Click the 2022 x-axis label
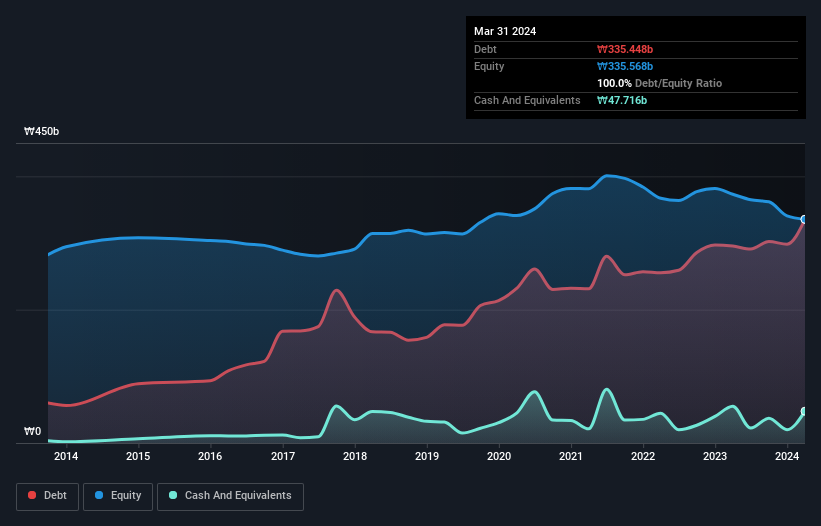This screenshot has height=526, width=821. point(643,456)
